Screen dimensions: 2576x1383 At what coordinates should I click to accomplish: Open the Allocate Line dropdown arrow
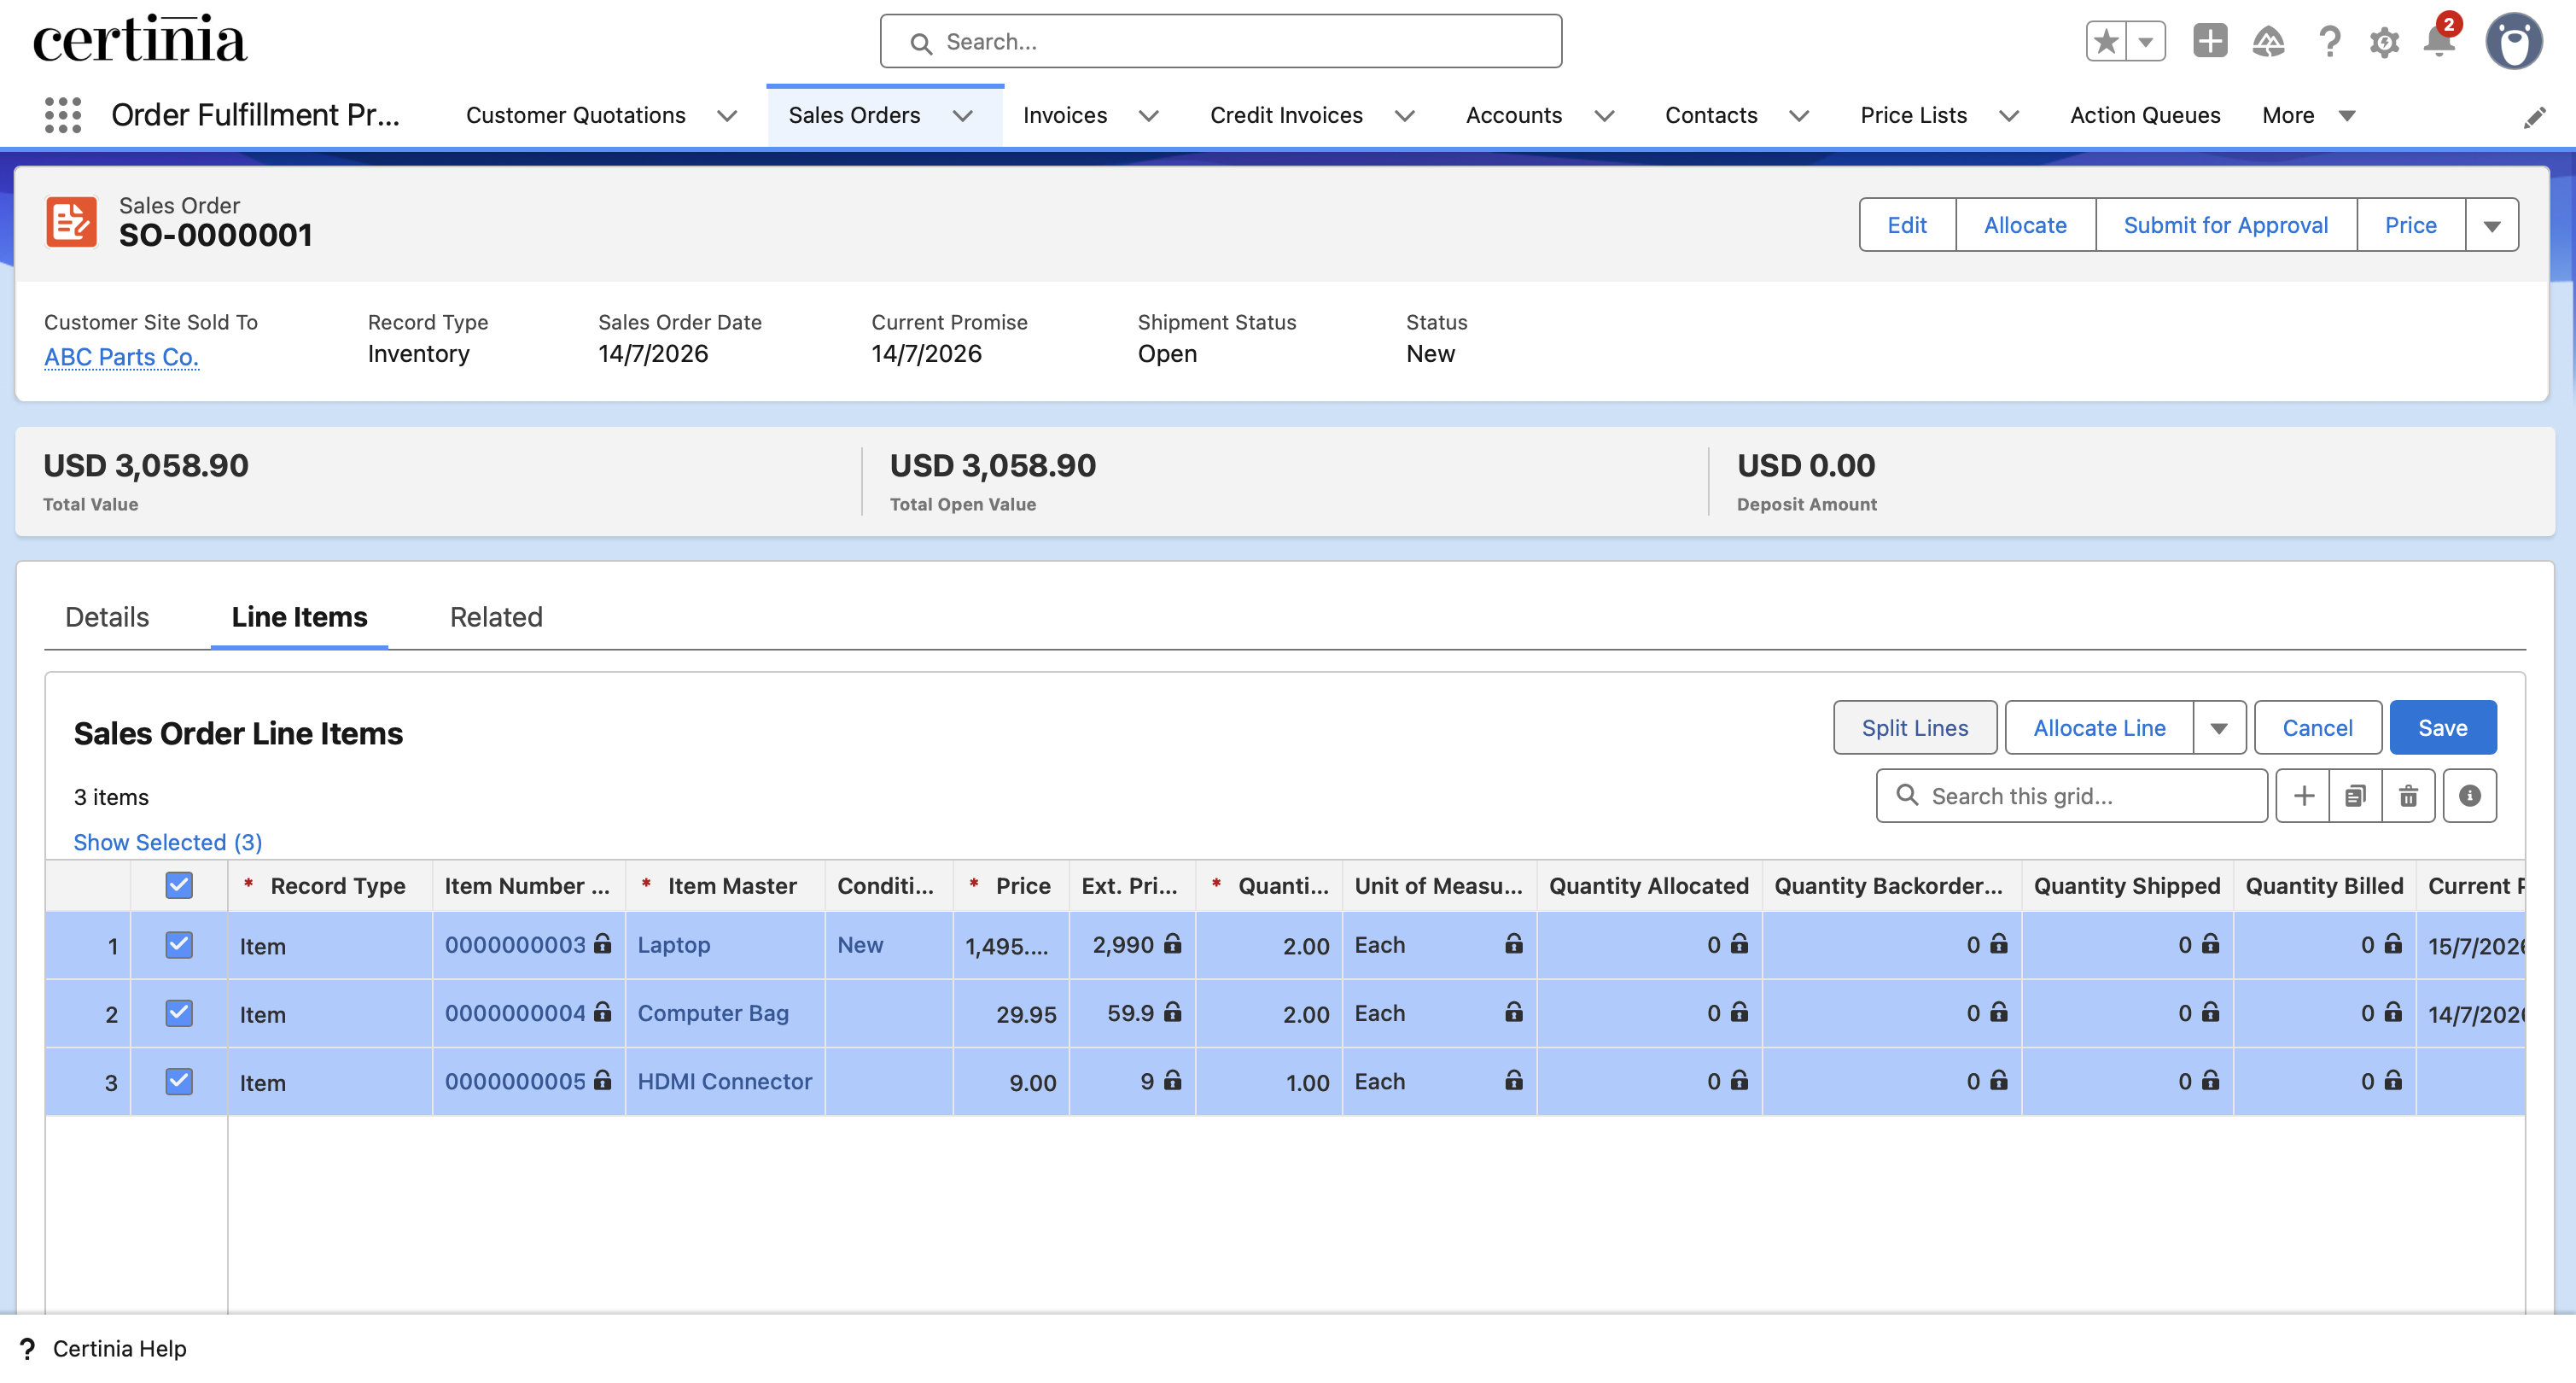coord(2219,728)
